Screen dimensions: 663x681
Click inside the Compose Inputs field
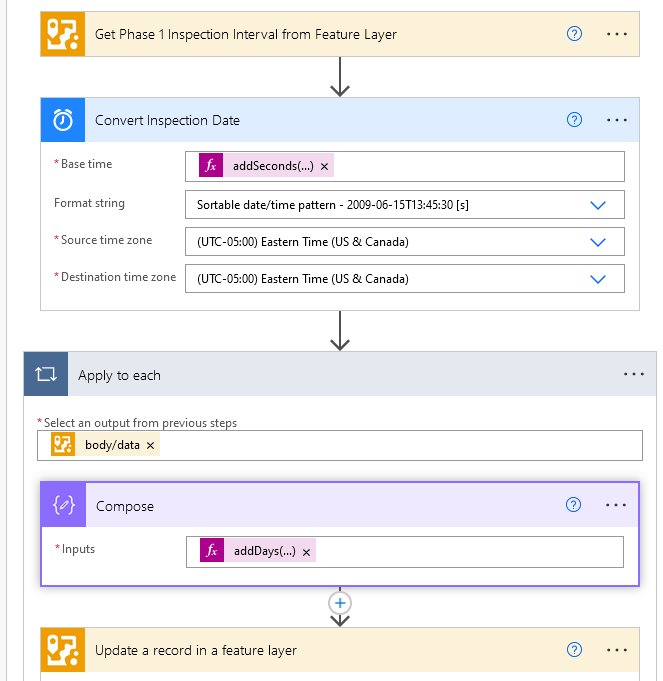(460, 552)
